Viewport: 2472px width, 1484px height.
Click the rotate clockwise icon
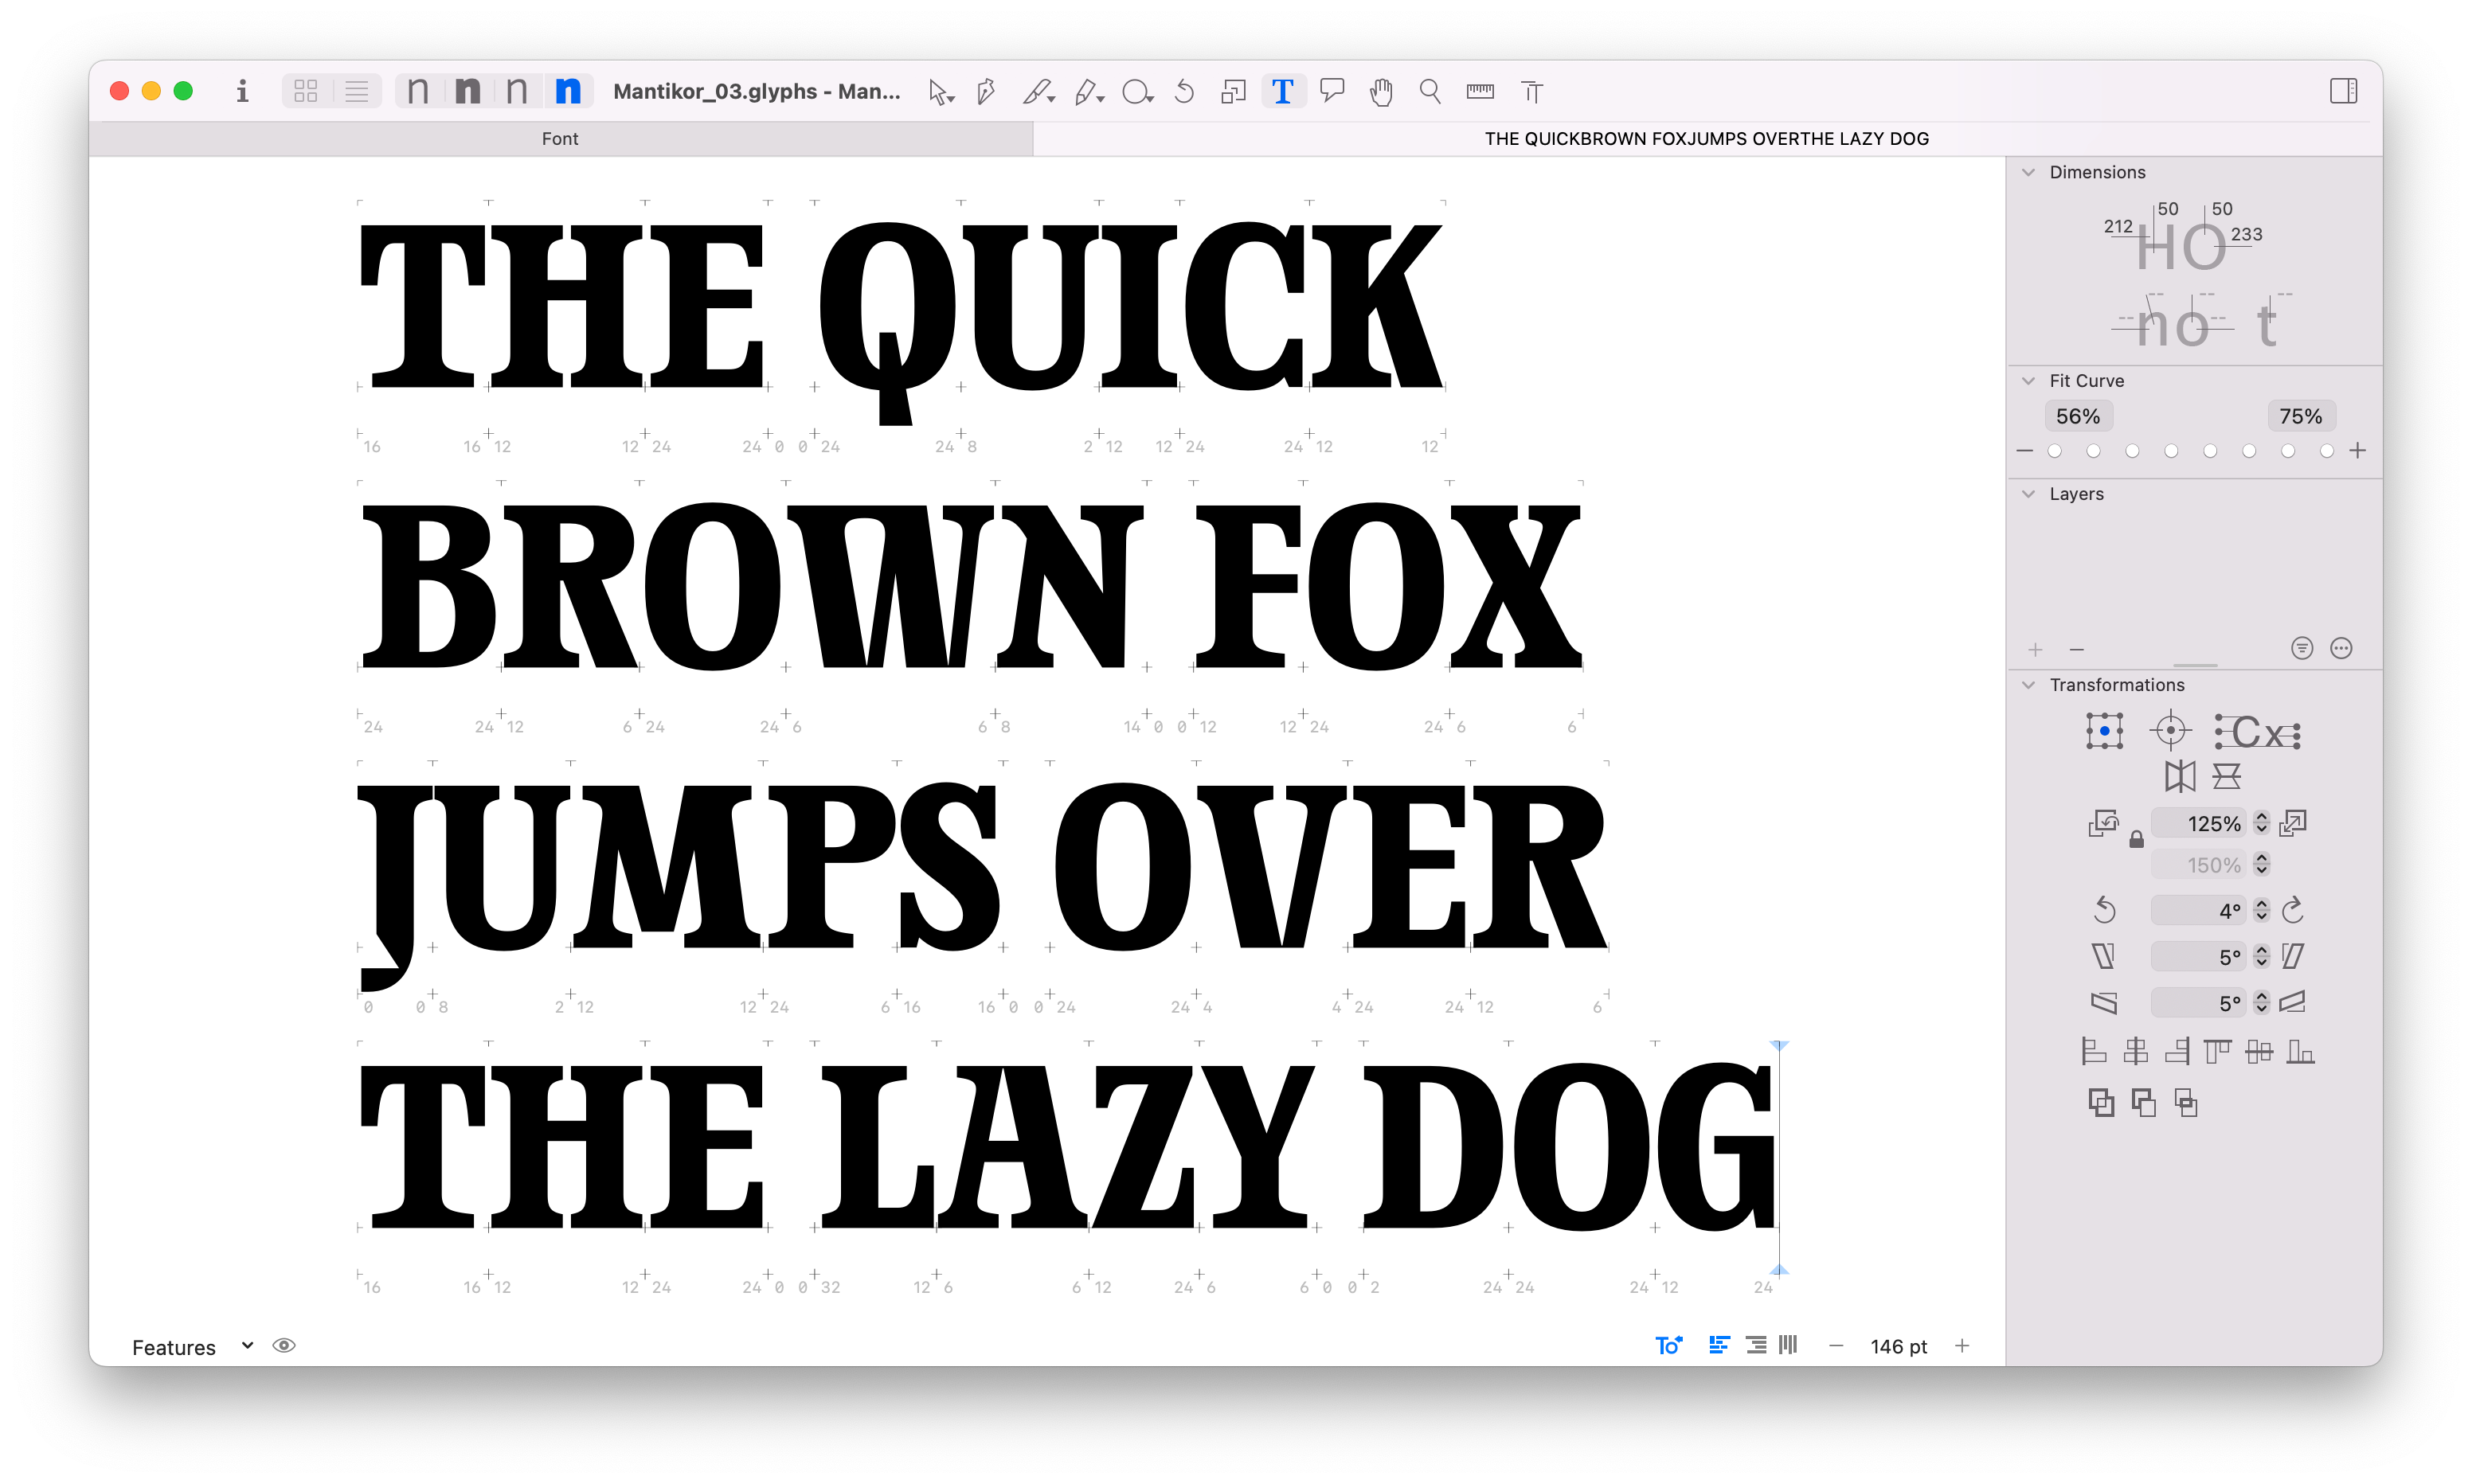(x=2294, y=910)
